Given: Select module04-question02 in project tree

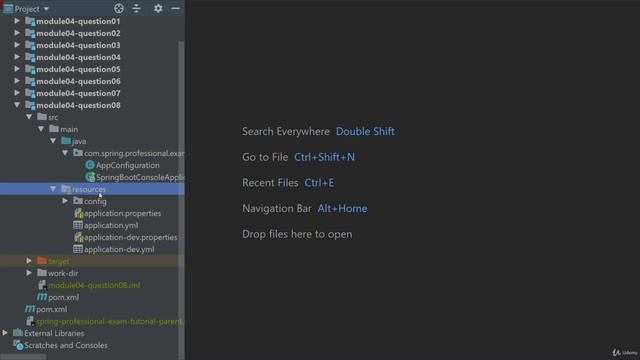Looking at the screenshot, I should point(78,33).
